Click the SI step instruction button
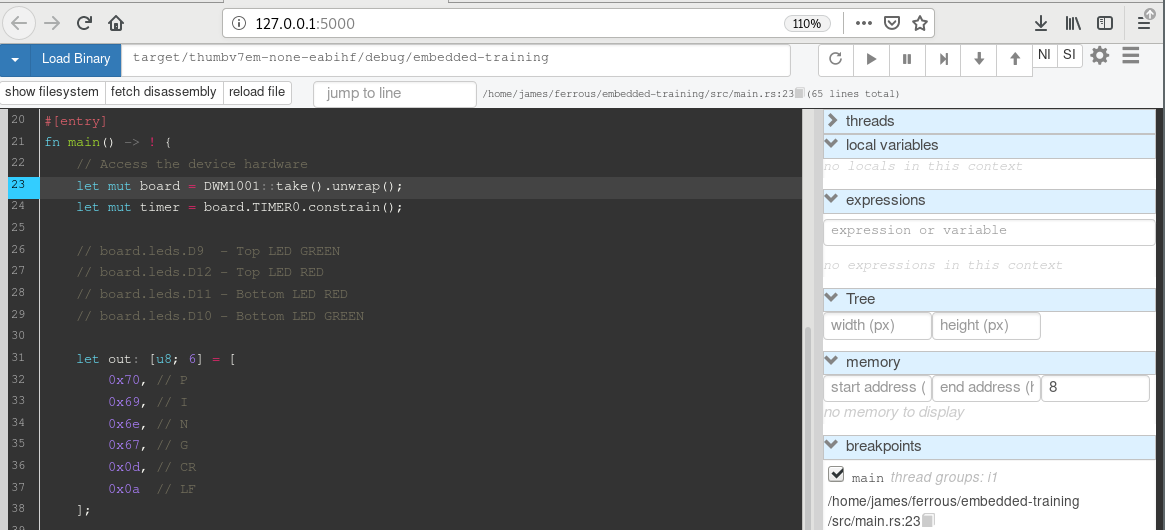1165x530 pixels. click(x=1070, y=55)
